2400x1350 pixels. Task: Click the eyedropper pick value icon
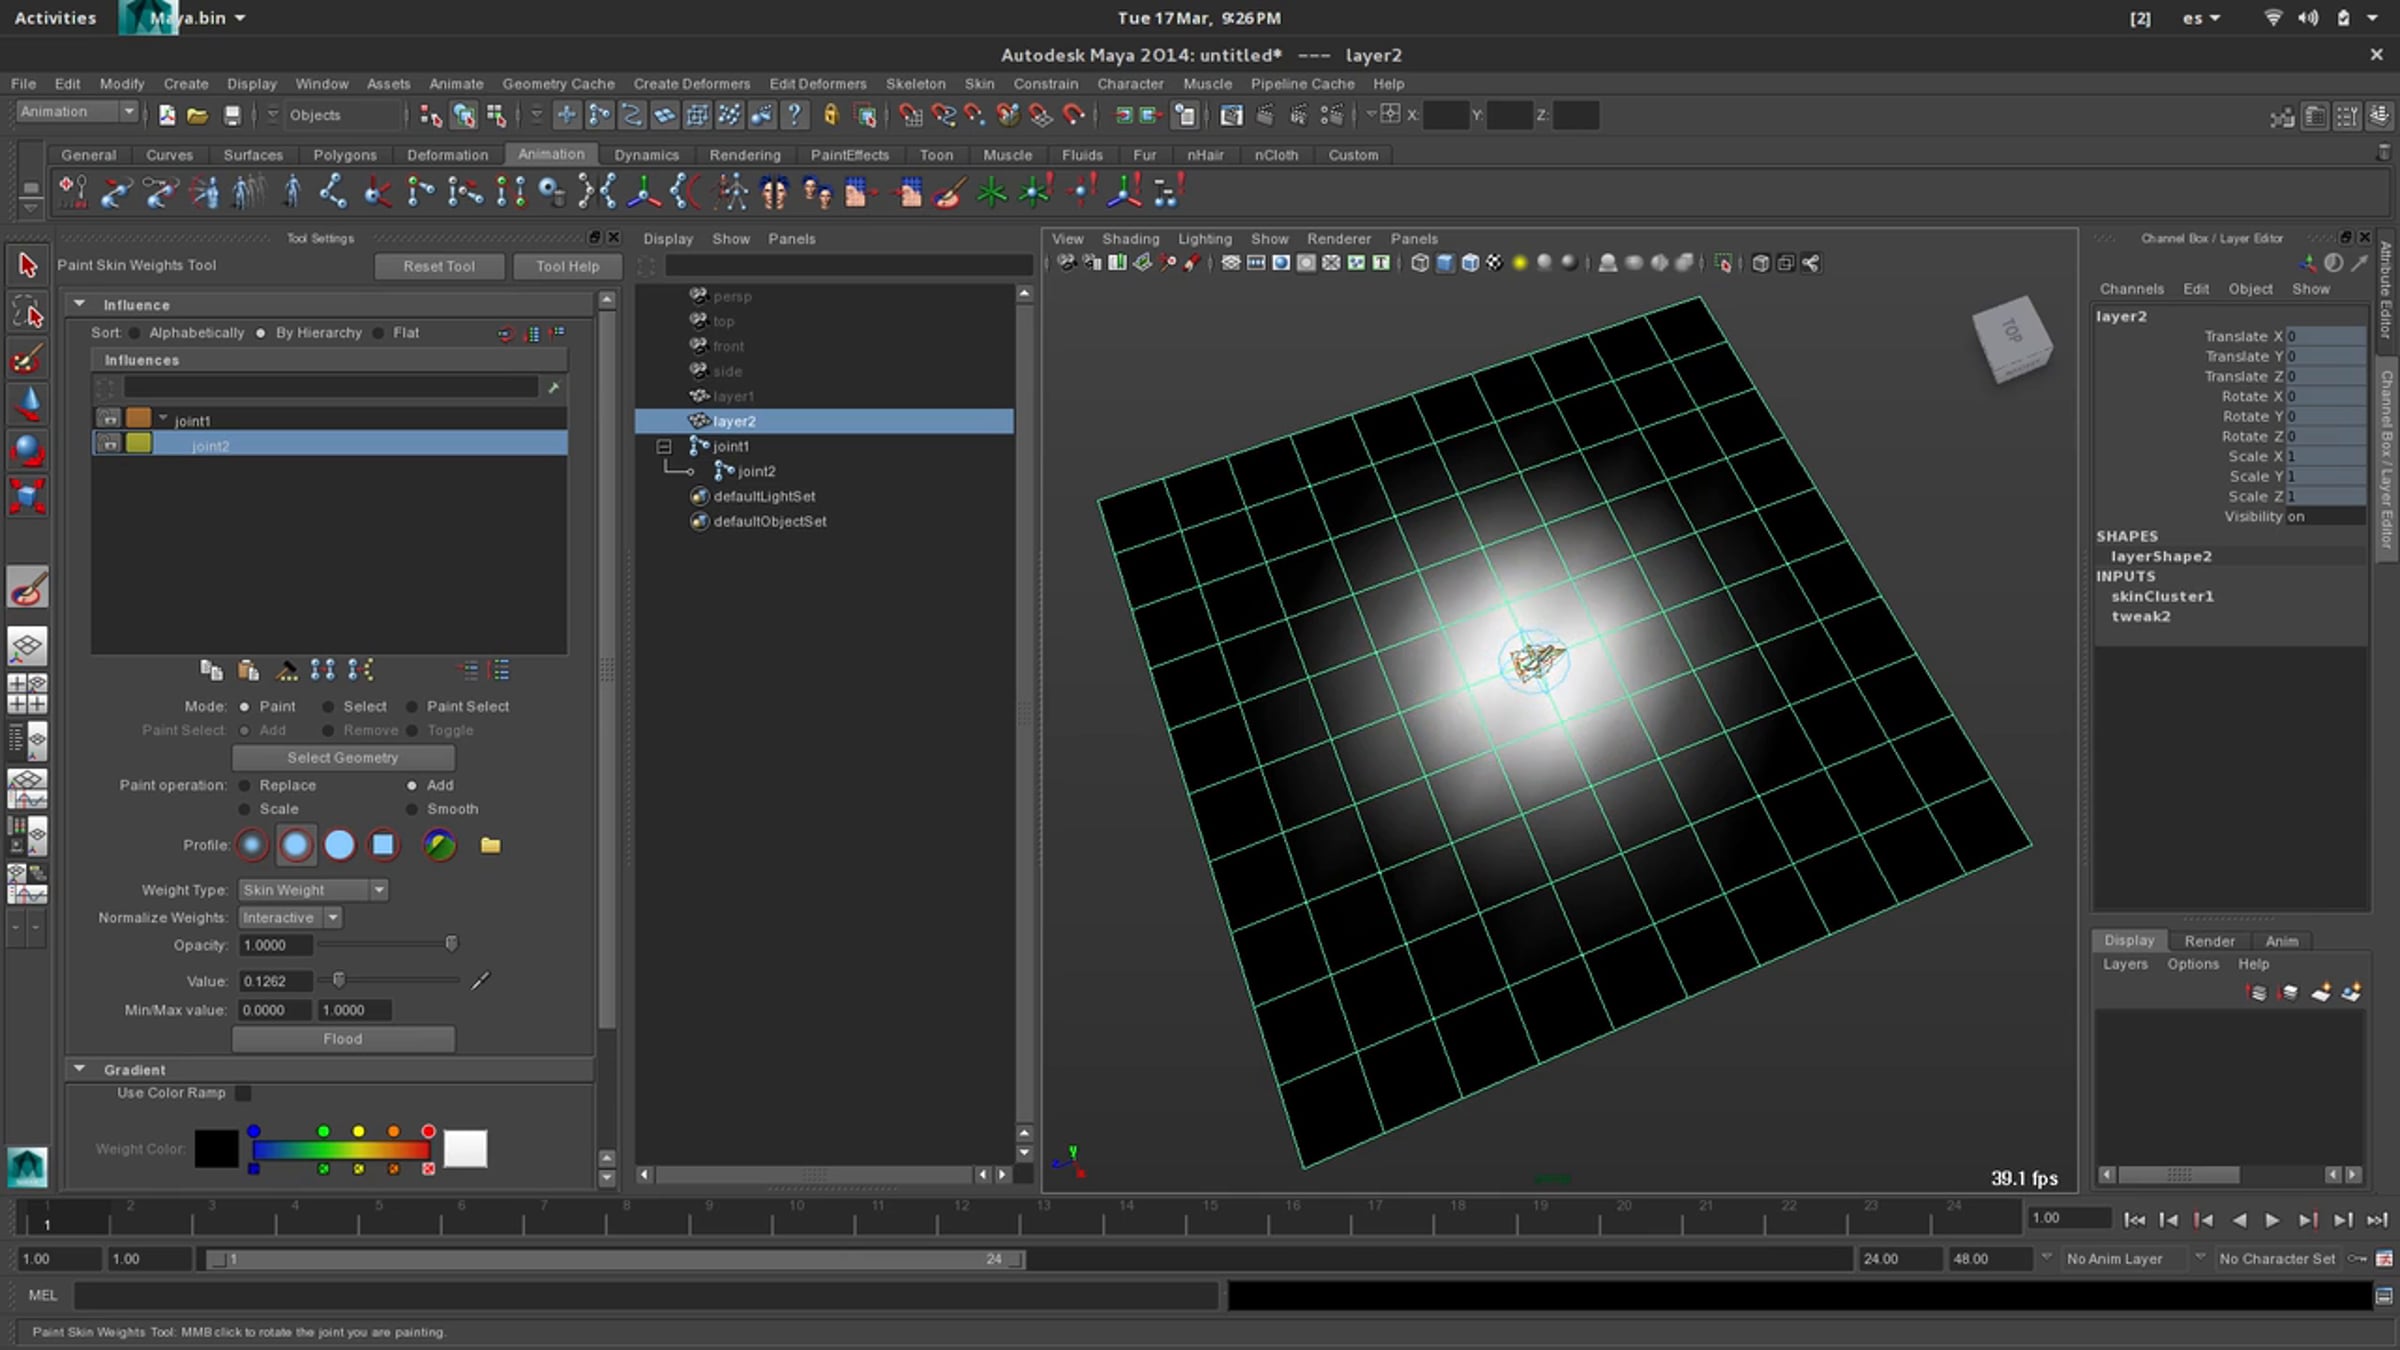click(481, 981)
